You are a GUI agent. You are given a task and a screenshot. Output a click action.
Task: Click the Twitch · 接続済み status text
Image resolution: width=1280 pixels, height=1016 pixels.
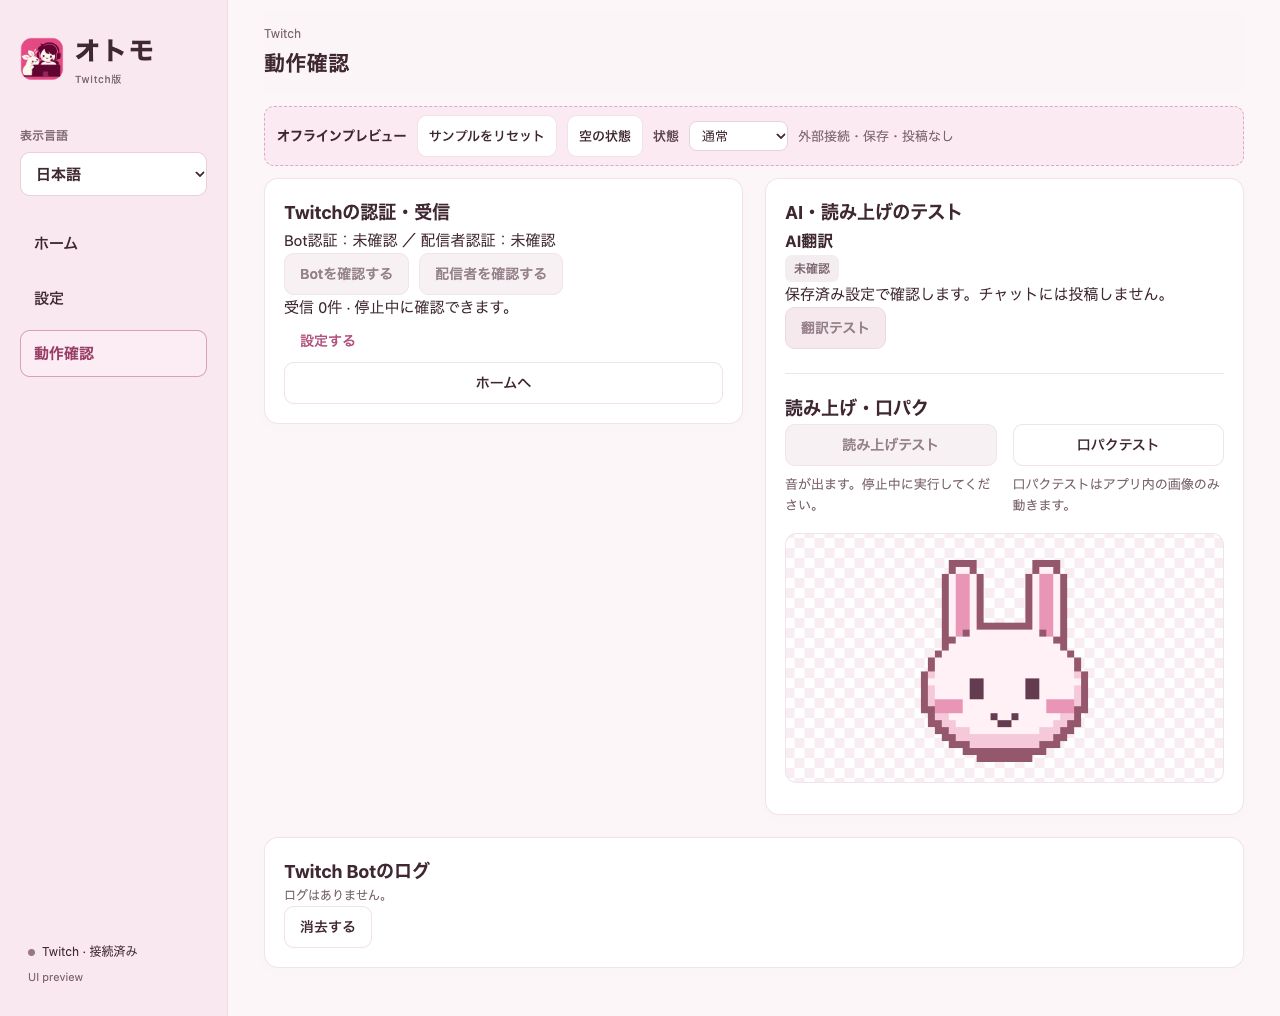[89, 952]
